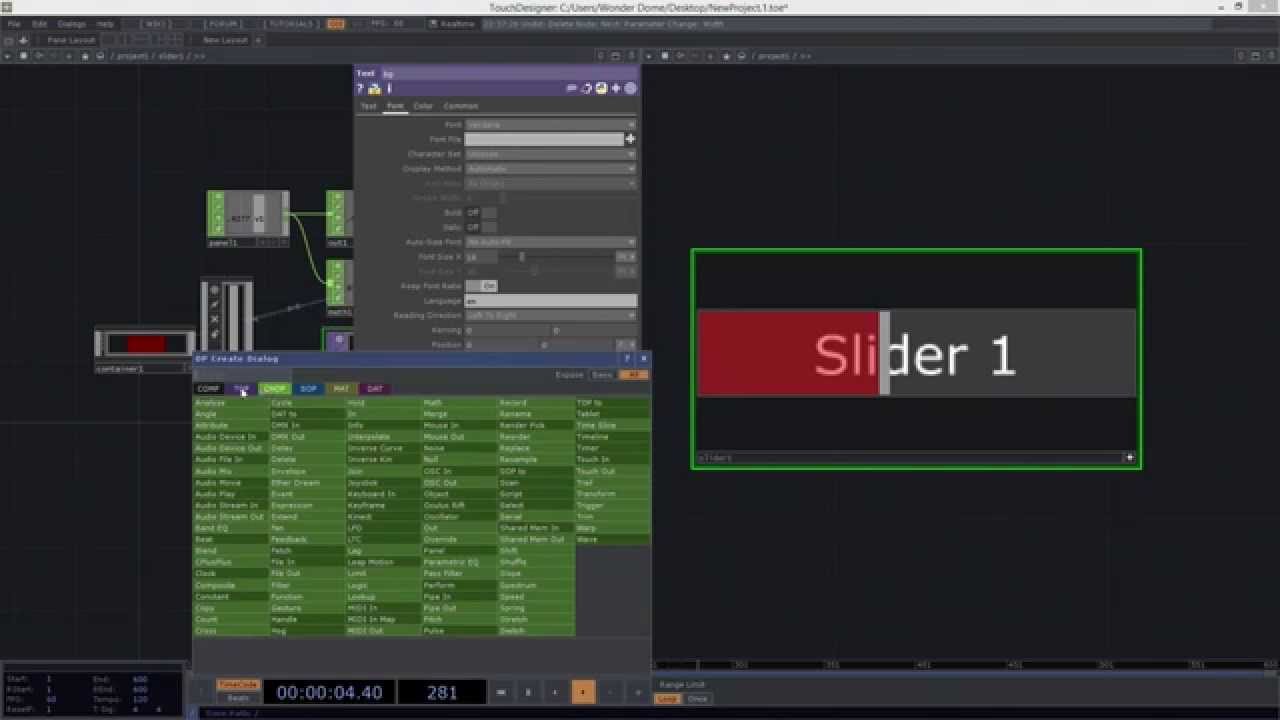Click the New Layout button
Viewport: 1280px width, 720px height.
[225, 40]
